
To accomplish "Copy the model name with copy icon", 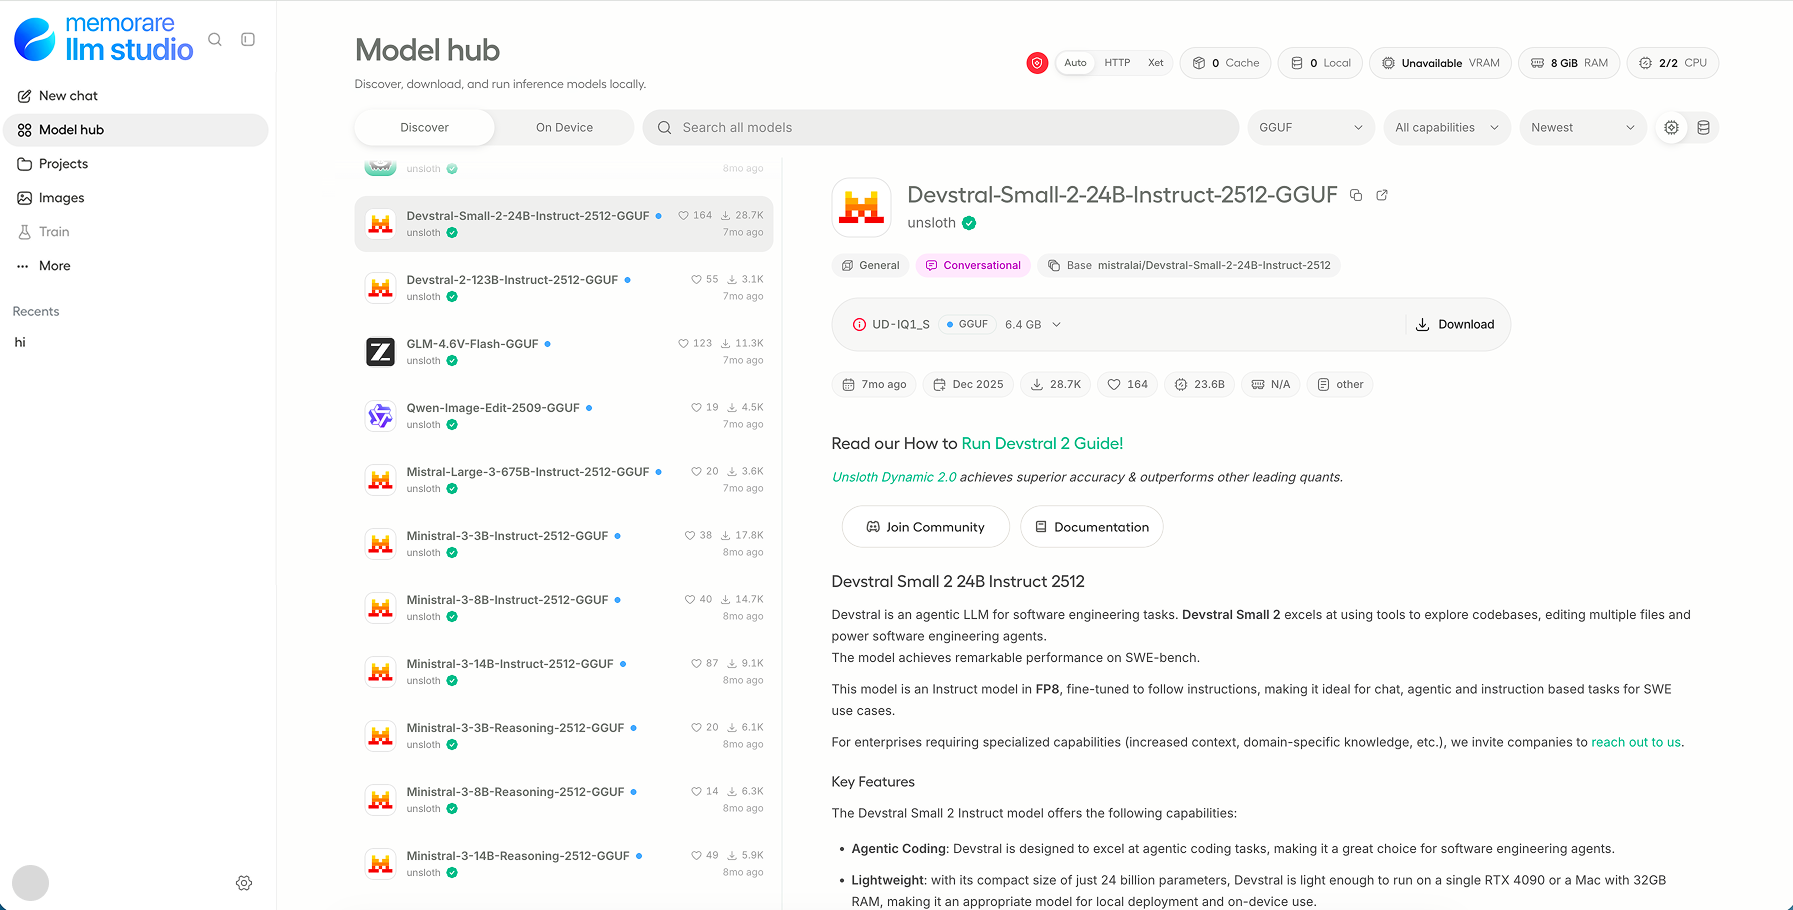I will click(x=1356, y=195).
